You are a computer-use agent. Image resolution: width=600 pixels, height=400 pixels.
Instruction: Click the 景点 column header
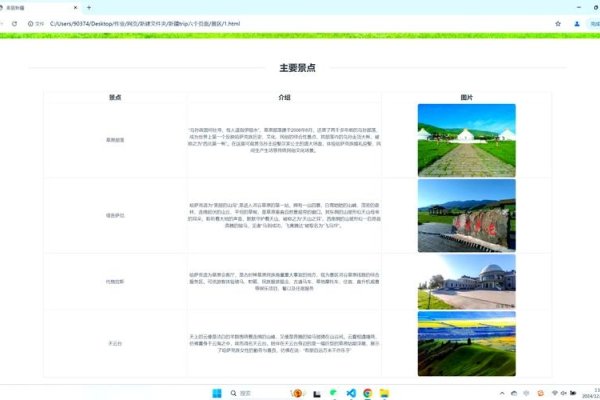(x=115, y=97)
